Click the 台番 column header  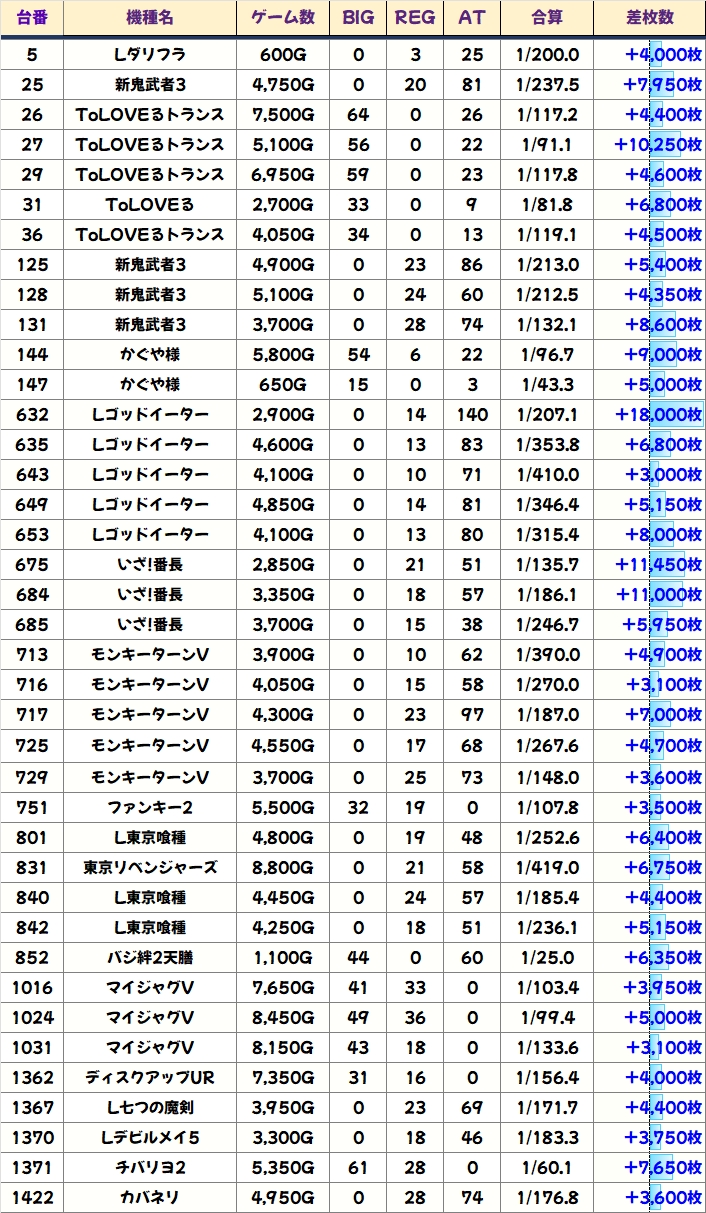click(x=32, y=18)
